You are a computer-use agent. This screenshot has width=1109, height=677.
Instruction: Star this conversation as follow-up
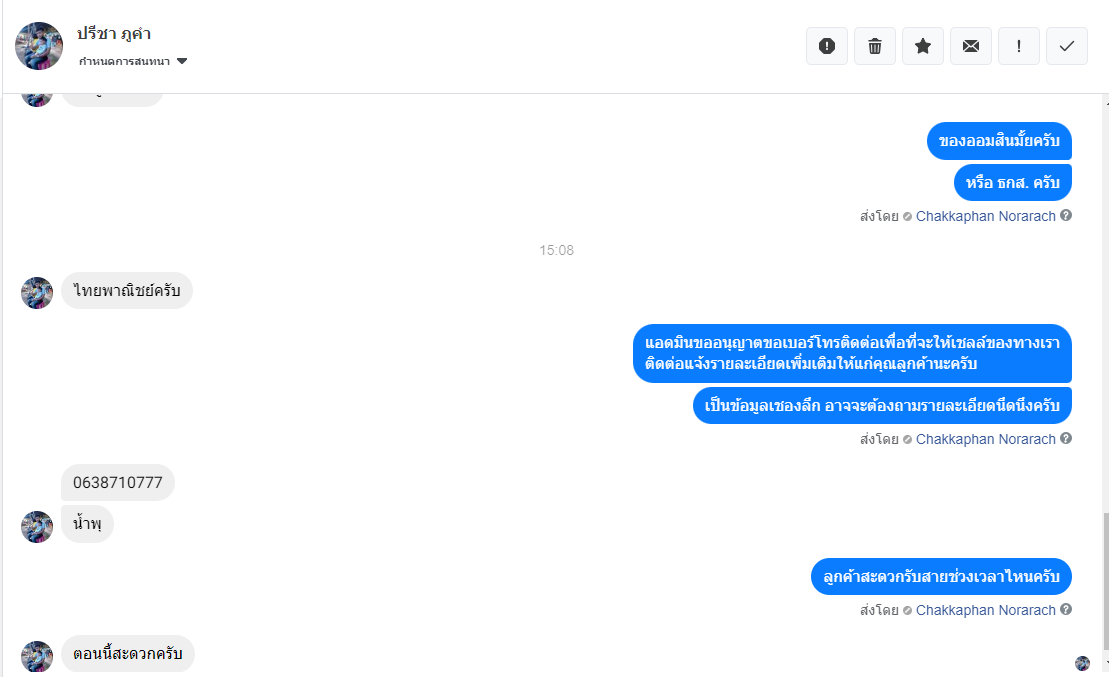[x=923, y=46]
